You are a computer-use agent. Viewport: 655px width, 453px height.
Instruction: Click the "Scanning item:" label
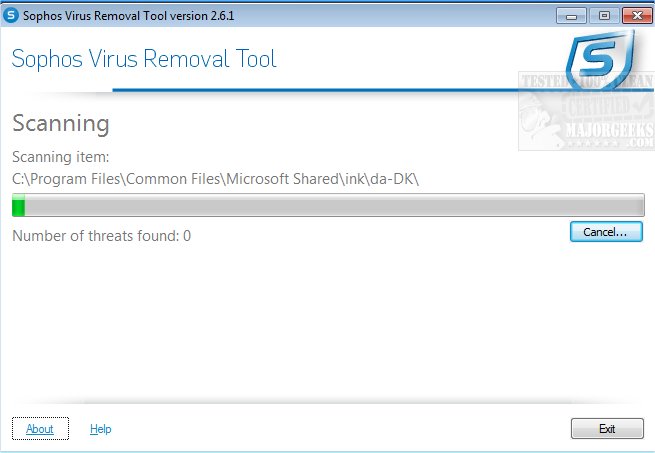(x=59, y=157)
